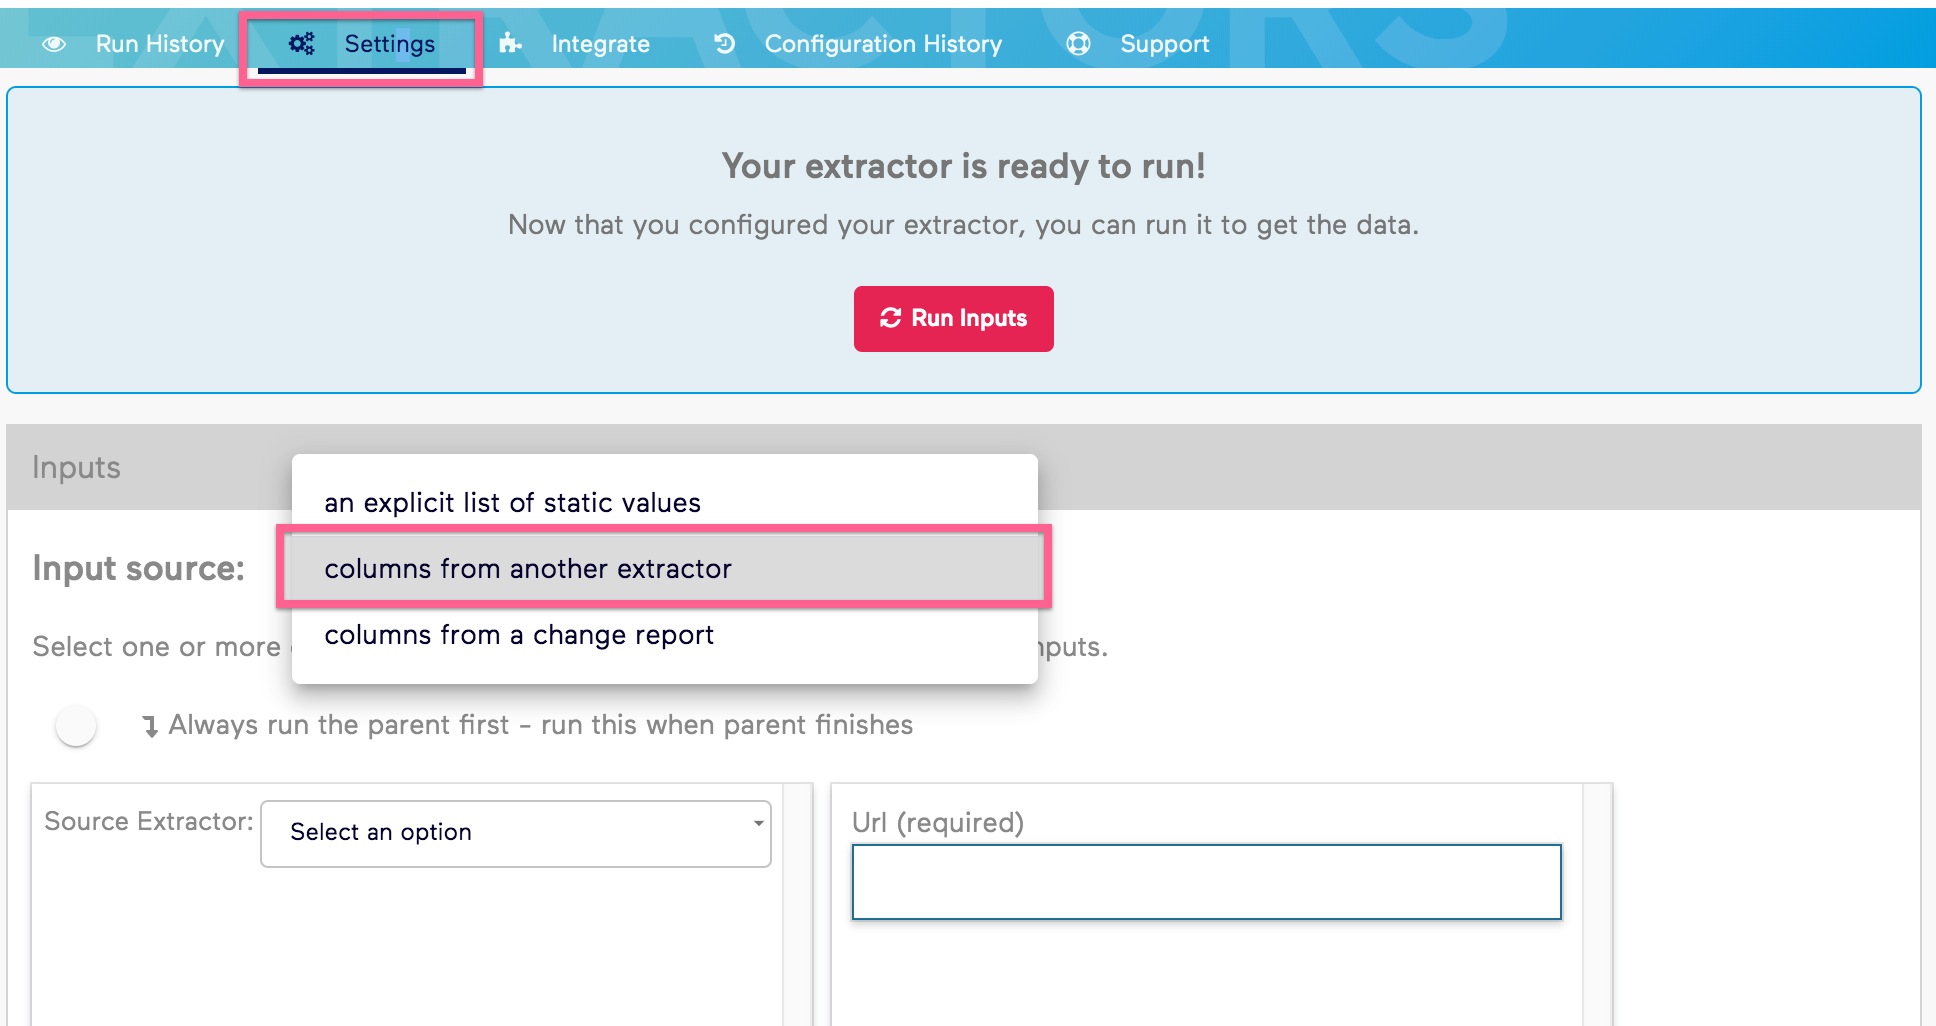Select 'an explicit list of static values' option

pos(512,503)
